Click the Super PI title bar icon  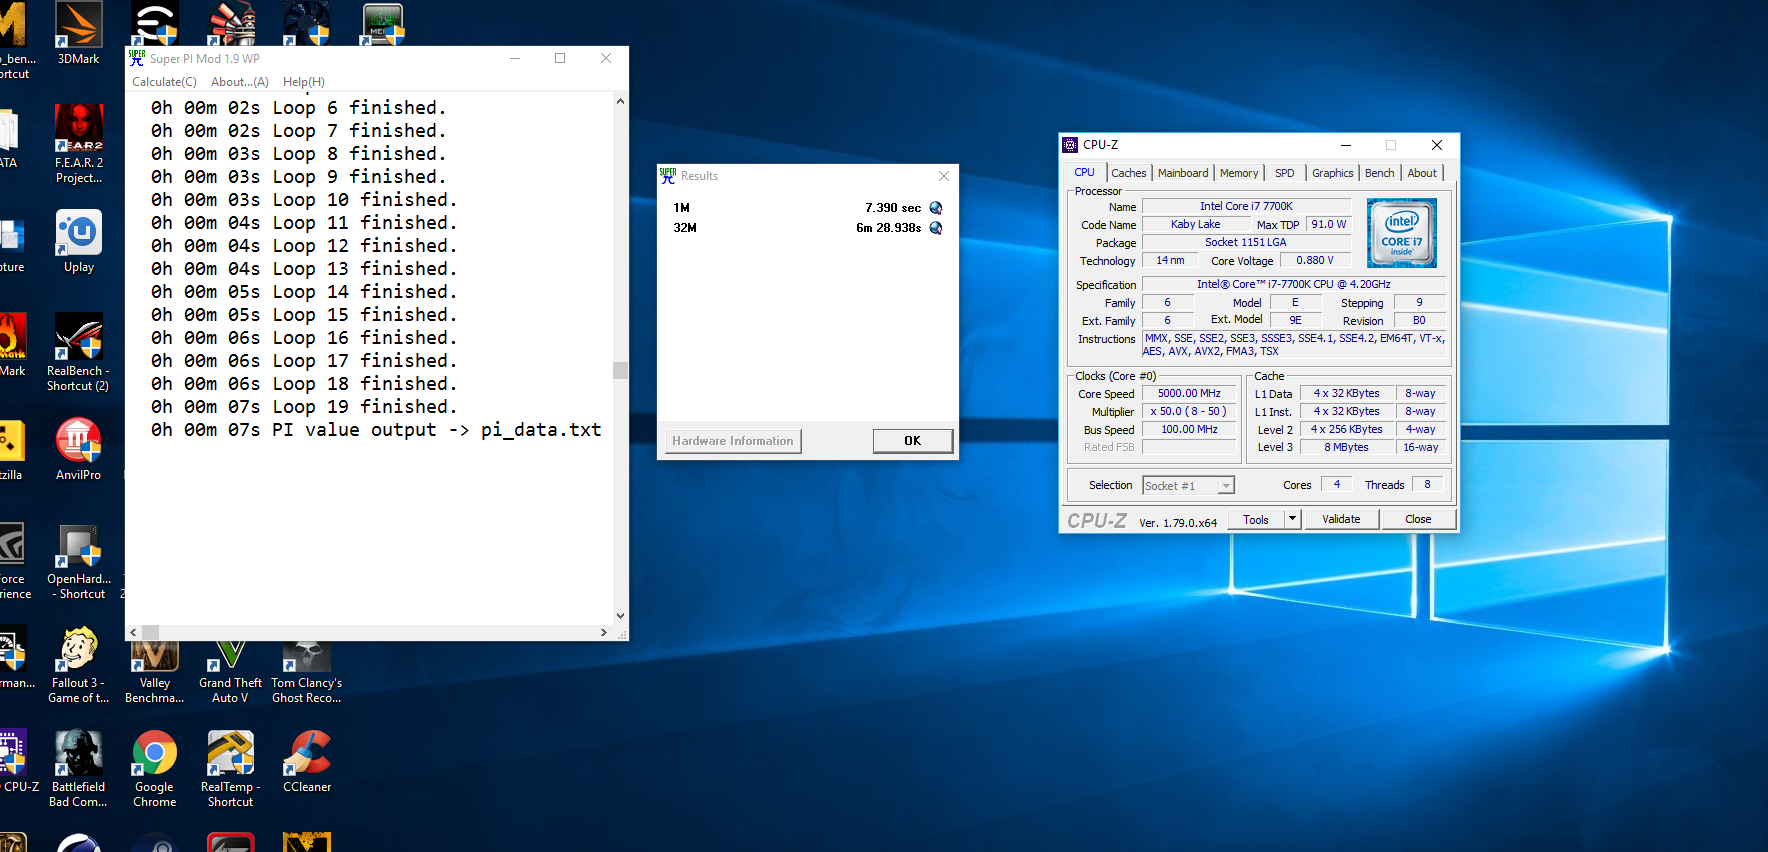(x=137, y=58)
